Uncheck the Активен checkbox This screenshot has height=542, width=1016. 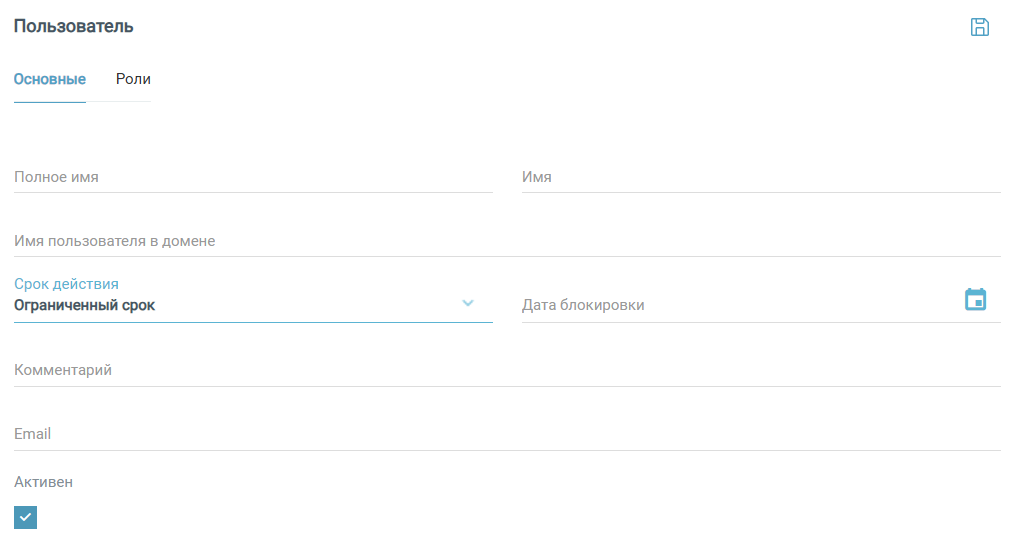coord(25,517)
